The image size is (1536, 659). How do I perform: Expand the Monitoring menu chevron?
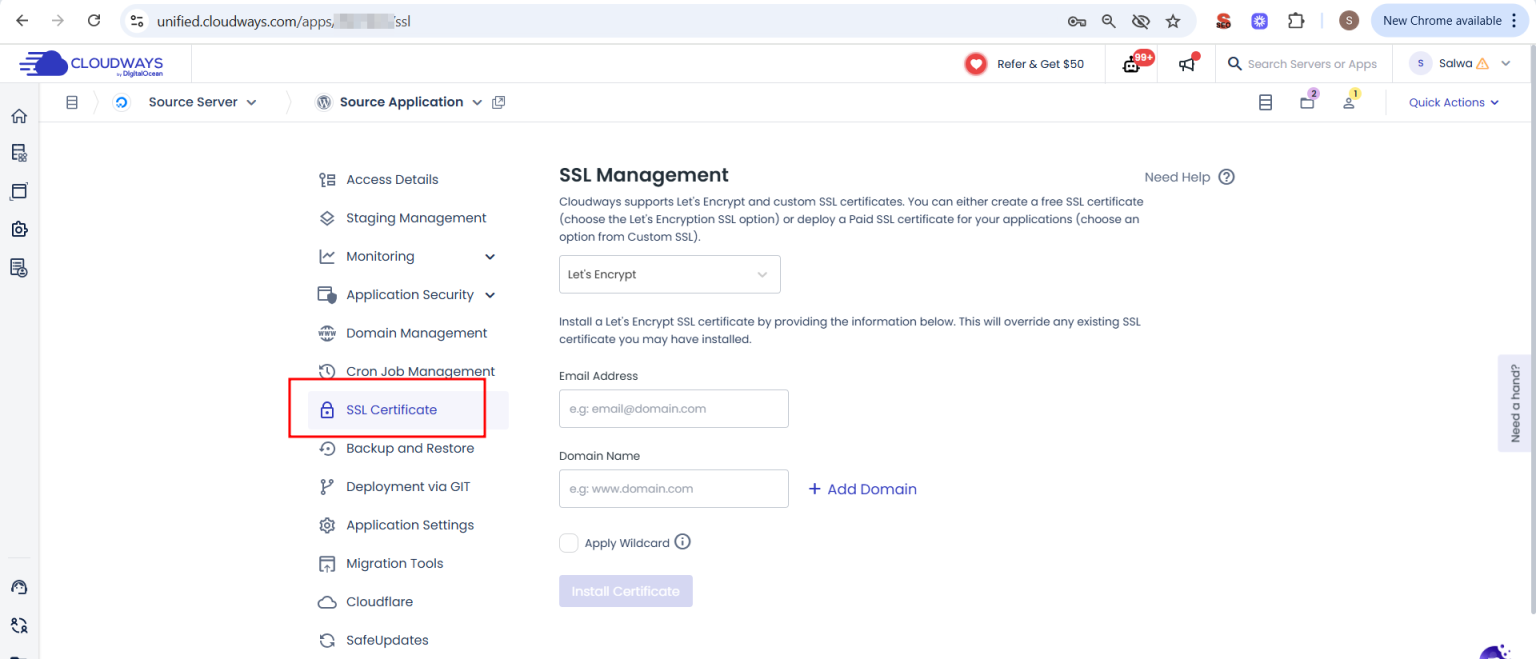(490, 257)
